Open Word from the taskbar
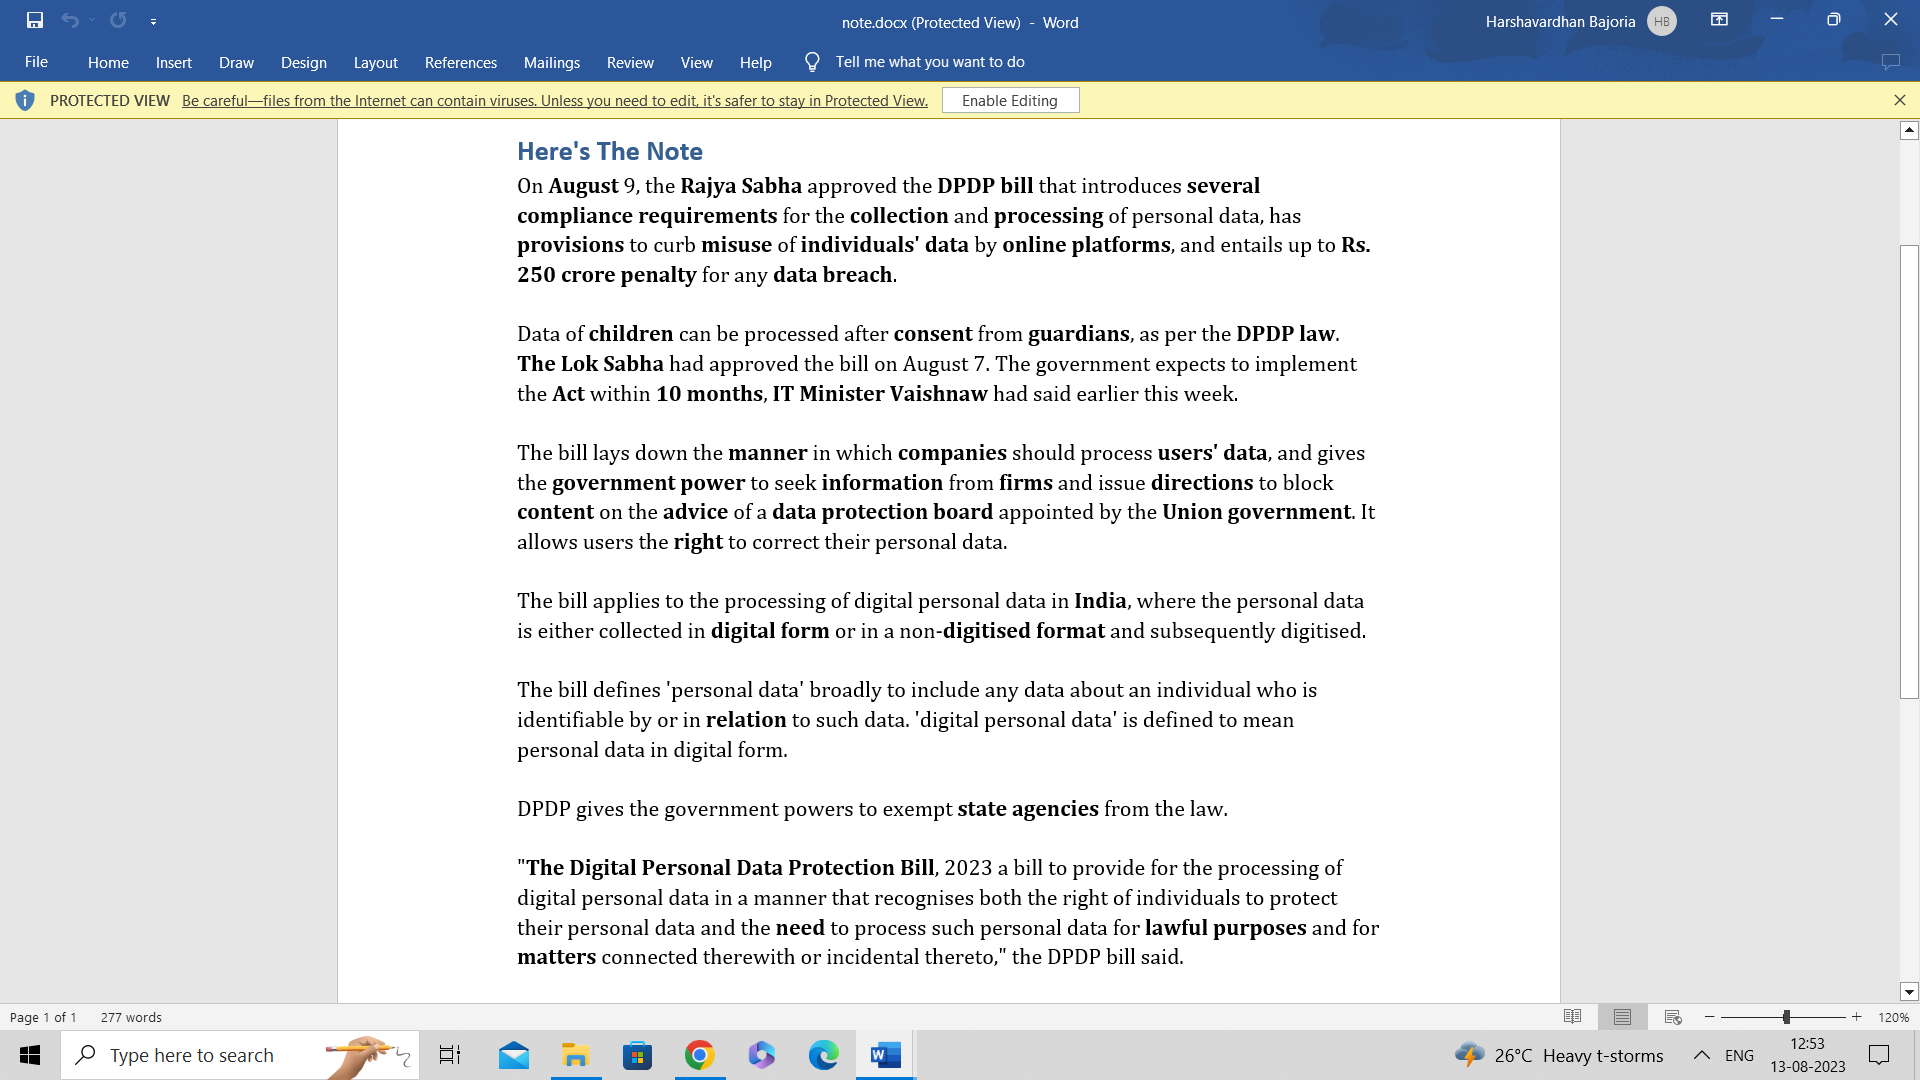The width and height of the screenshot is (1920, 1080). [885, 1055]
